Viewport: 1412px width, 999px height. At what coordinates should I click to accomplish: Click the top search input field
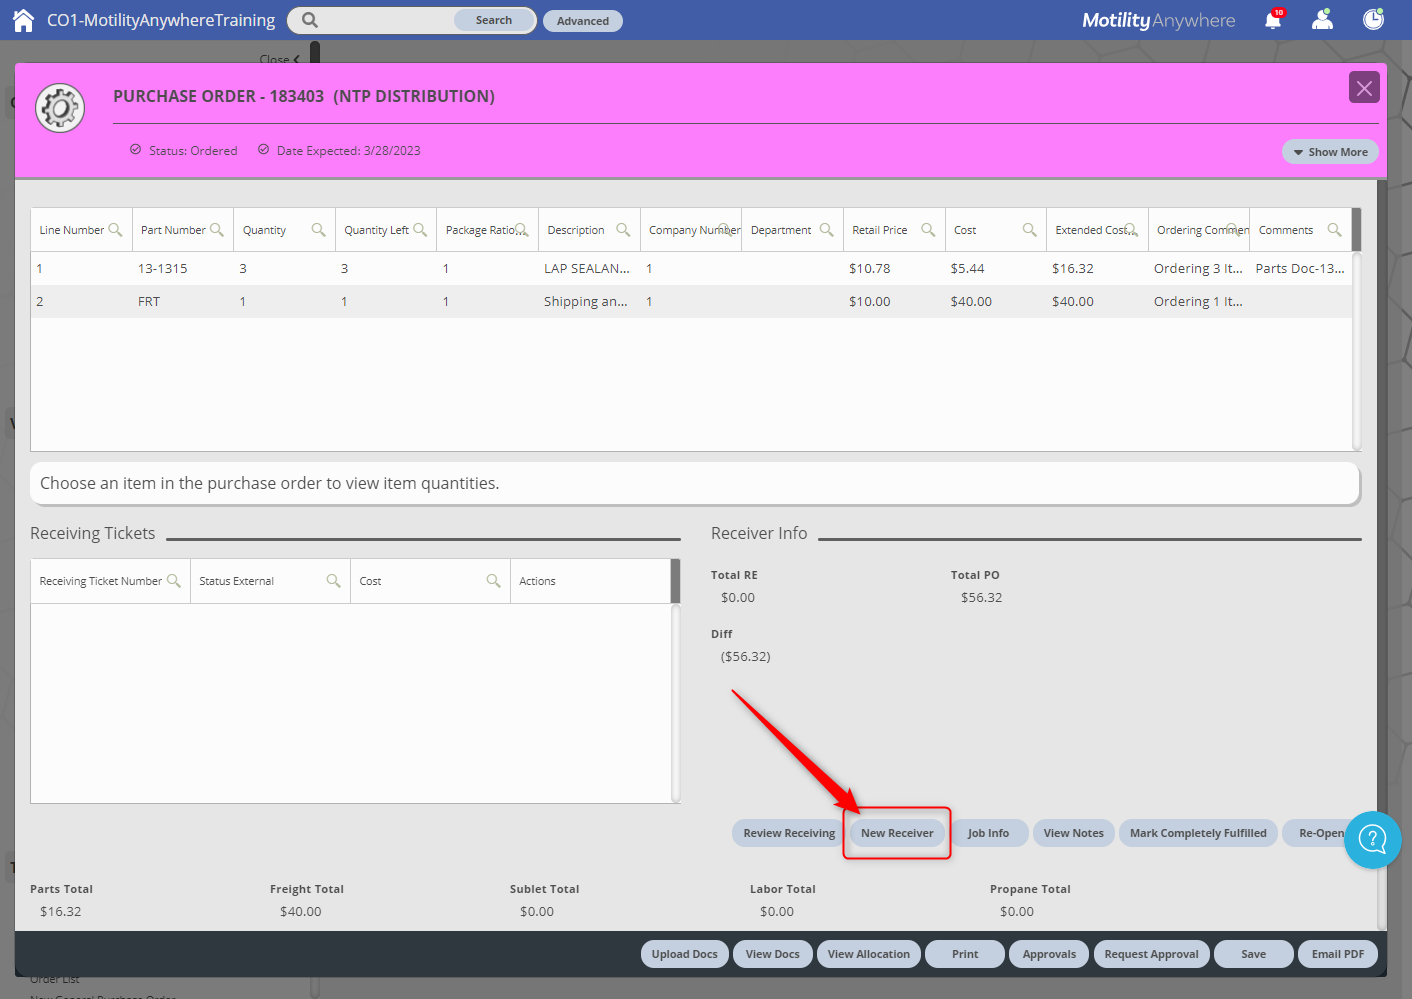[385, 20]
